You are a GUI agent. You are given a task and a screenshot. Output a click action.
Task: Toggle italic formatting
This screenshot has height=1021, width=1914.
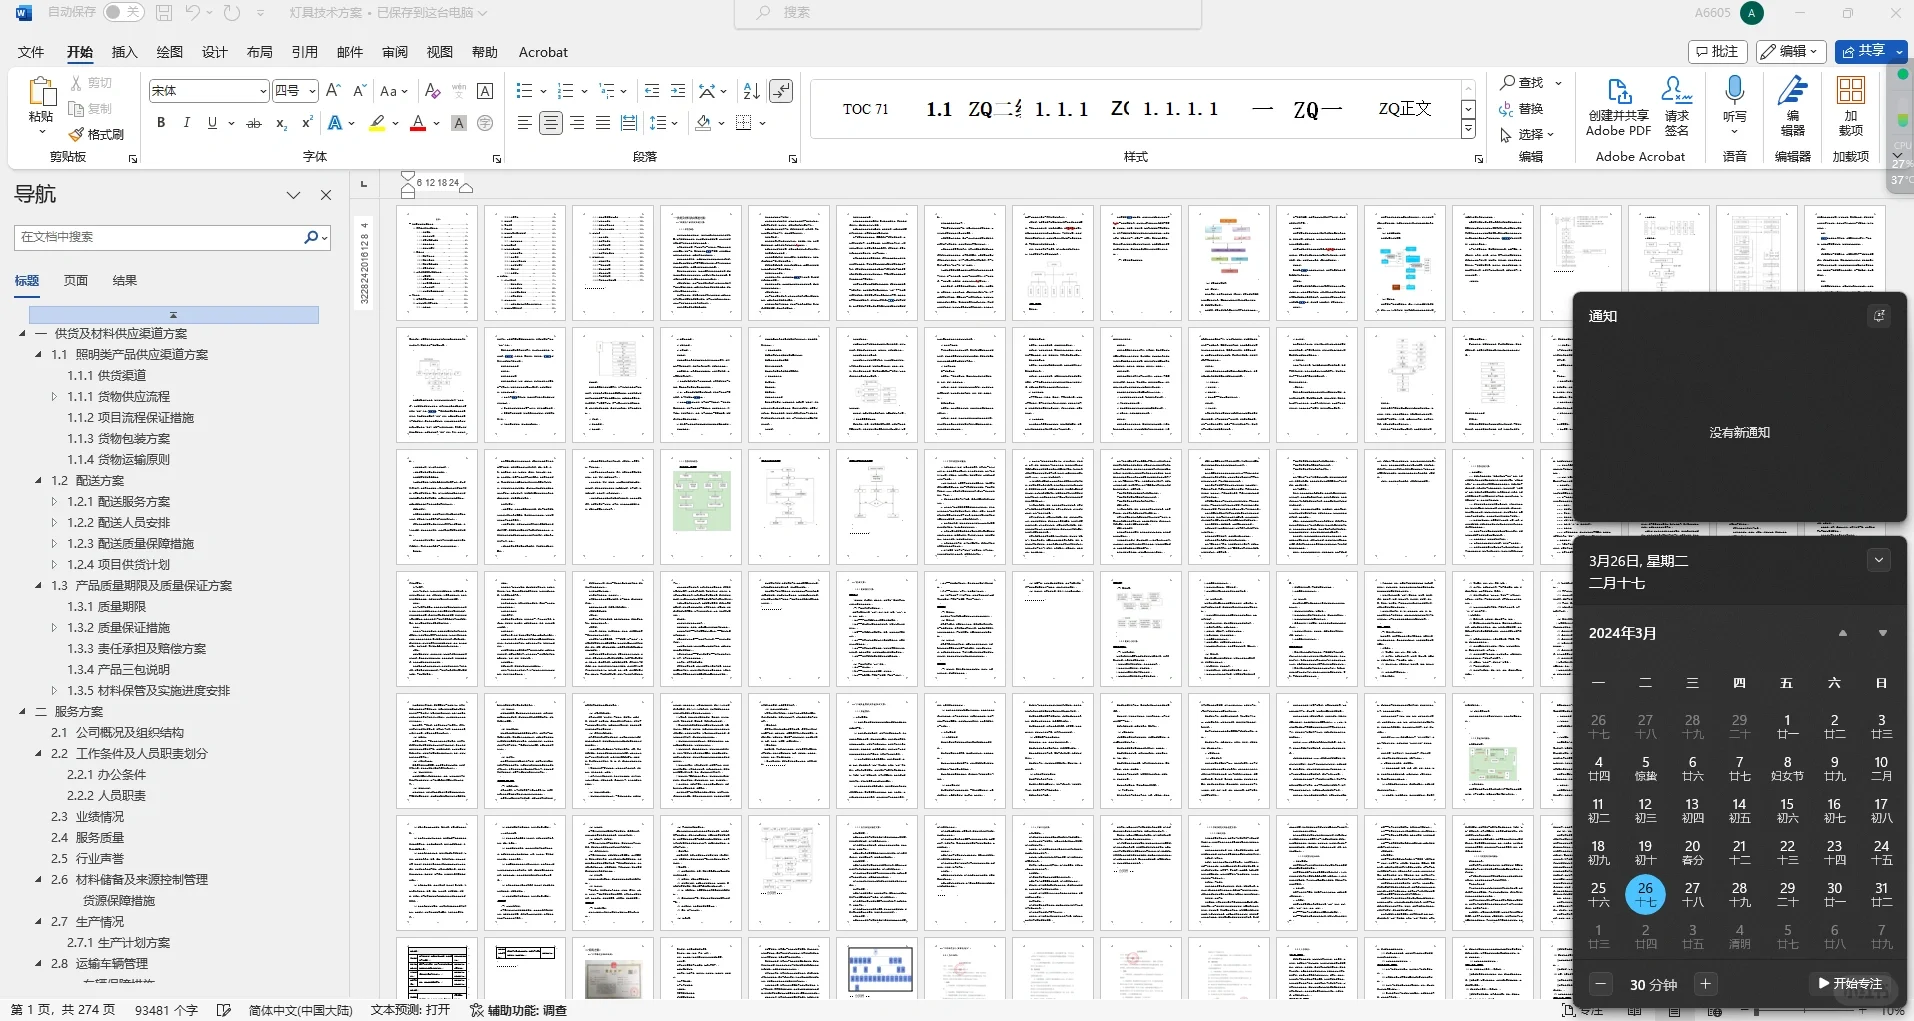pos(186,123)
